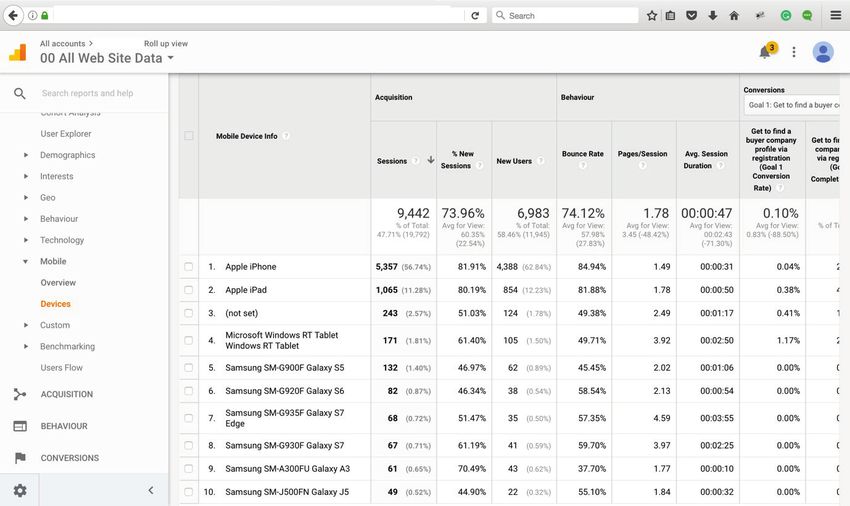
Task: Tick the checkbox for Samsung Galaxy A3 row
Action: (x=189, y=469)
